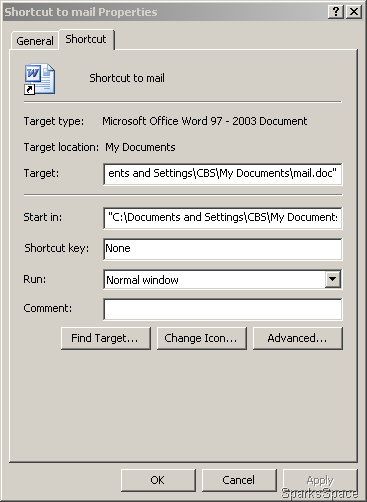Click the Shortcut key field showing None
Screen dimensions: 367x502
222,249
